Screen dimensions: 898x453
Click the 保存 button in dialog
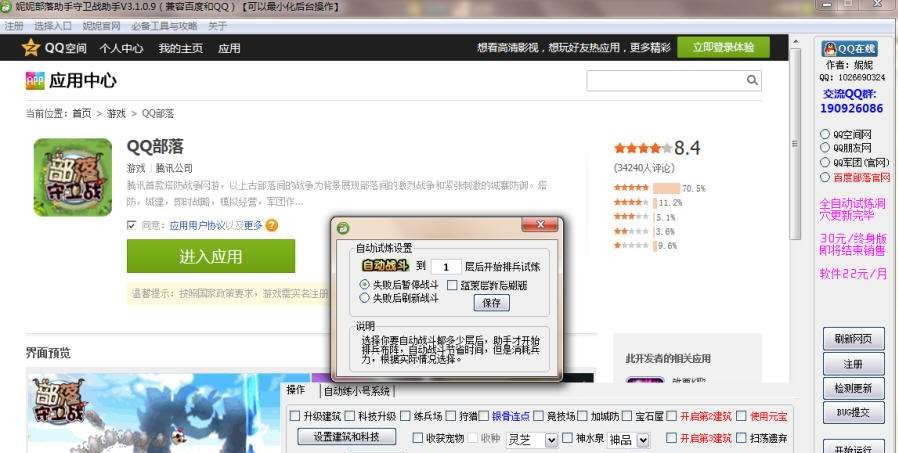tap(491, 303)
